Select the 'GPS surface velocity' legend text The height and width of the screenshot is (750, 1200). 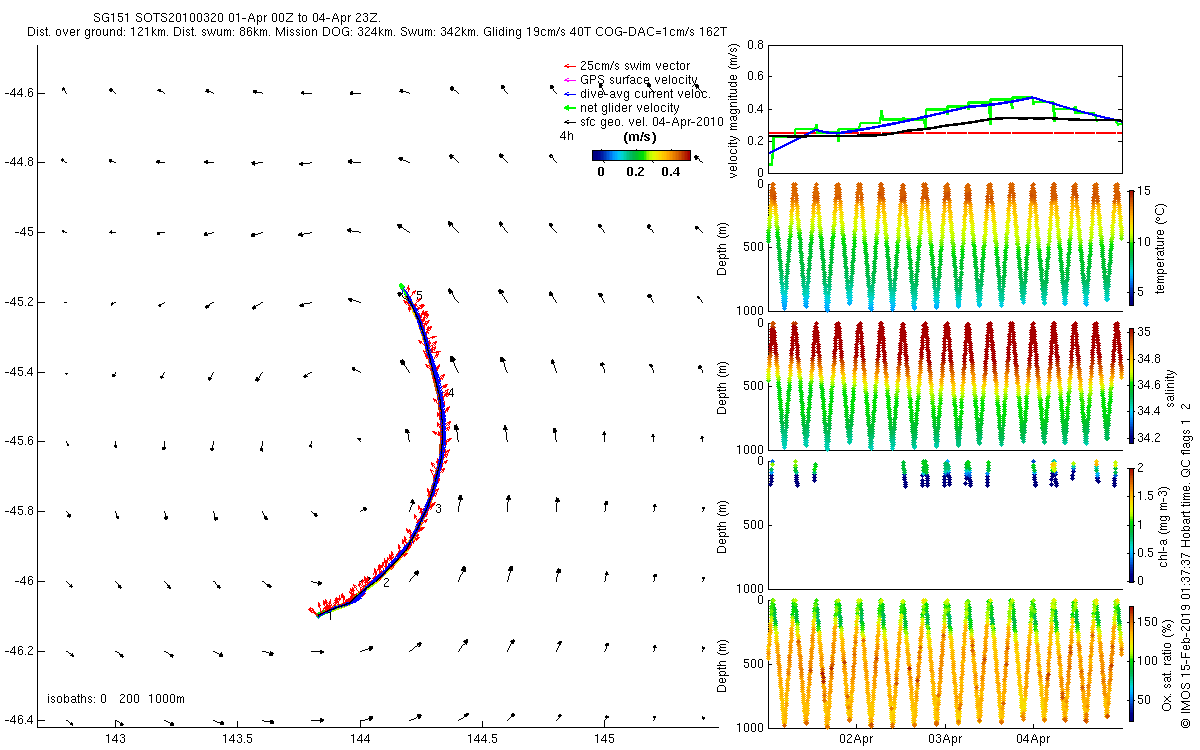pyautogui.click(x=638, y=80)
